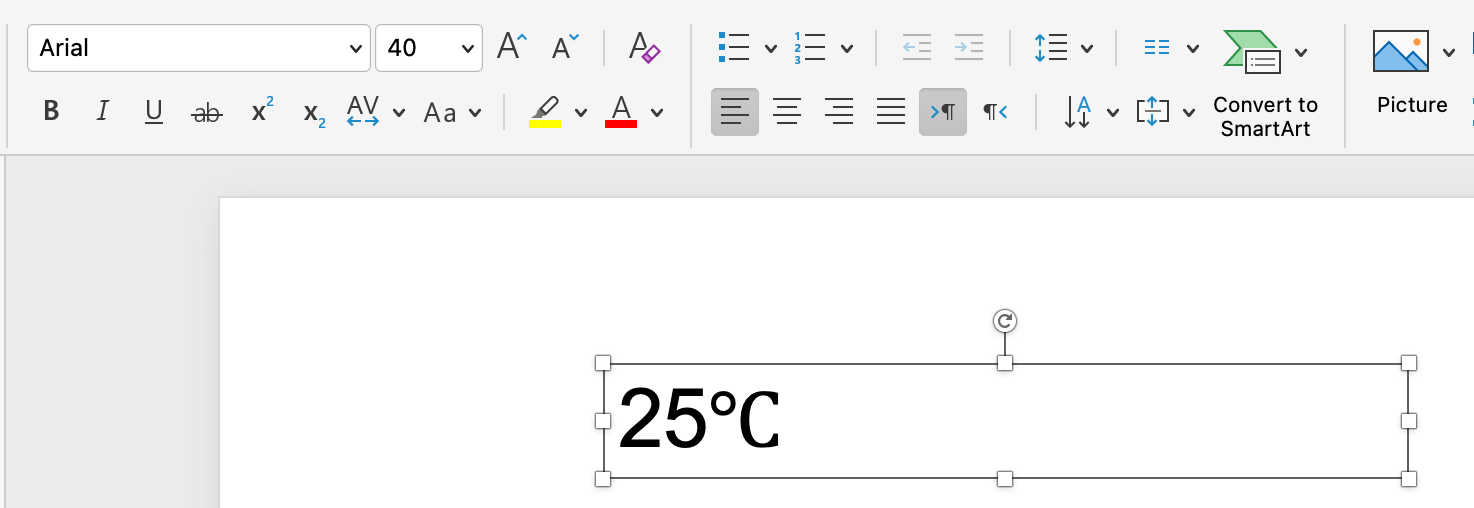Viewport: 1474px width, 508px height.
Task: Expand the font color options arrow
Action: [657, 113]
